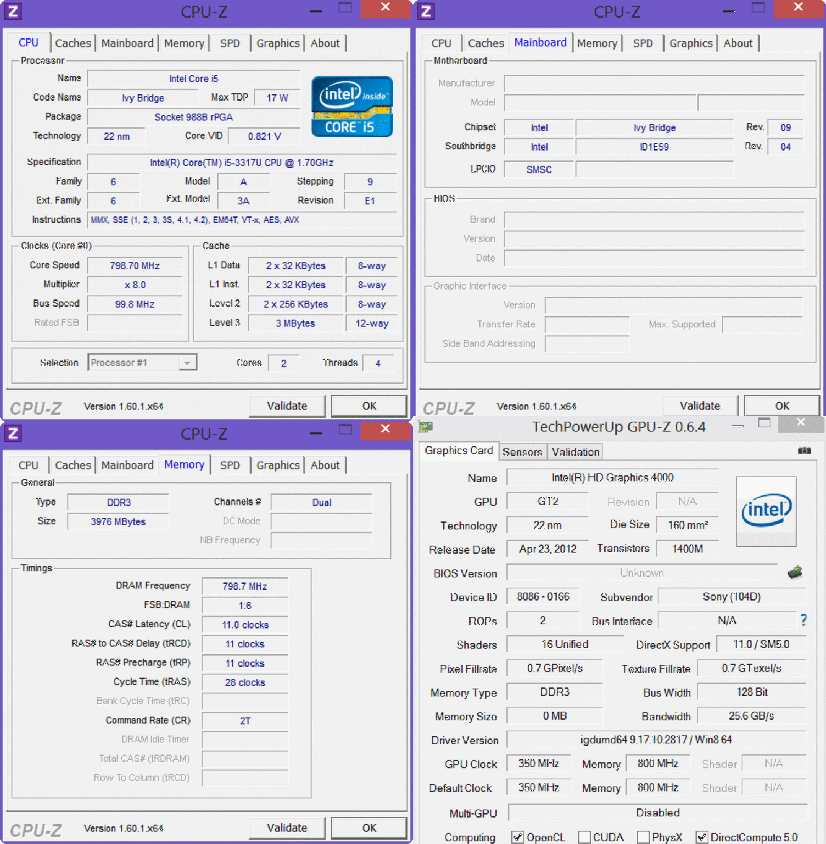Image resolution: width=826 pixels, height=844 pixels.
Task: Switch to the Sensors tab in GPU-Z
Action: [522, 452]
